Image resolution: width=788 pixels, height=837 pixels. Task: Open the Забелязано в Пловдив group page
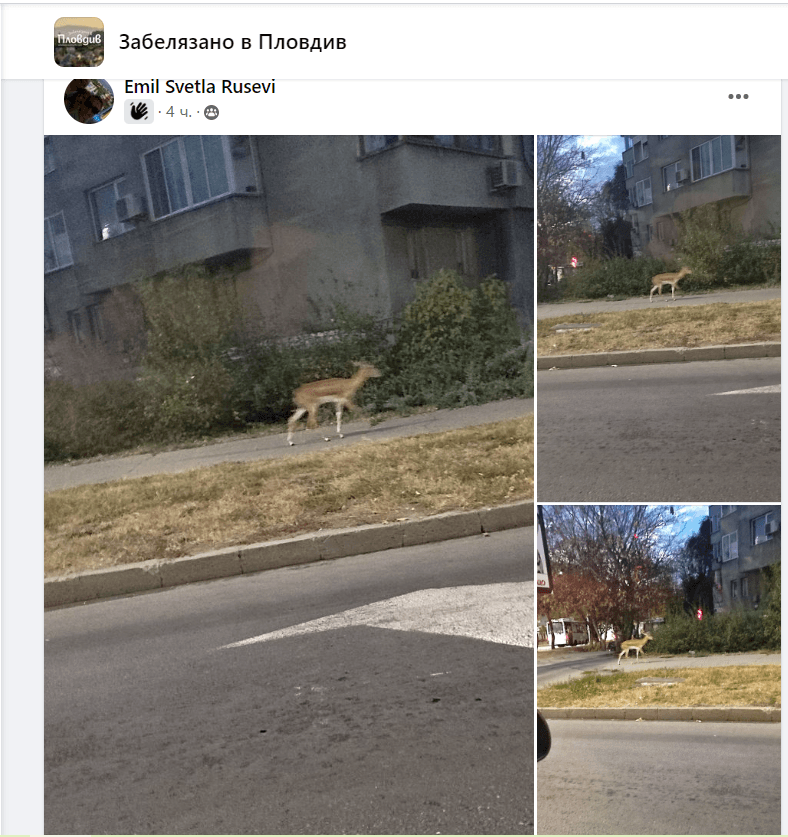tap(232, 42)
